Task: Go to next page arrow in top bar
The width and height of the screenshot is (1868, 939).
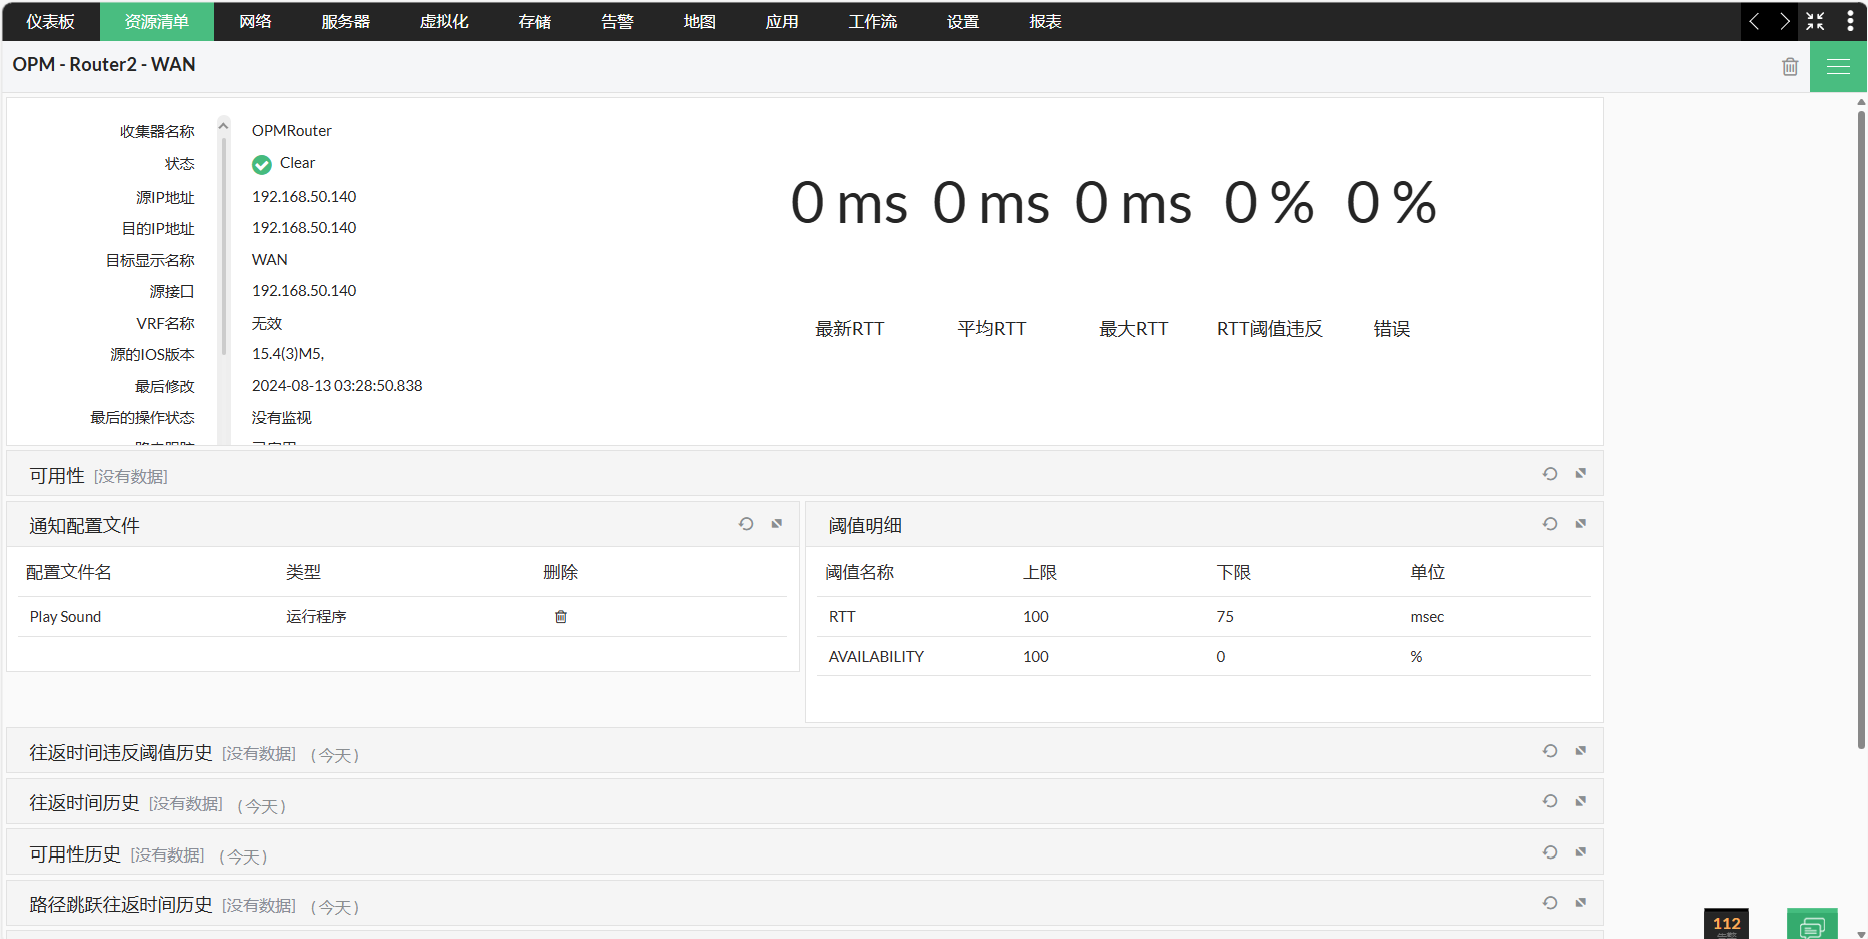Action: point(1784,21)
